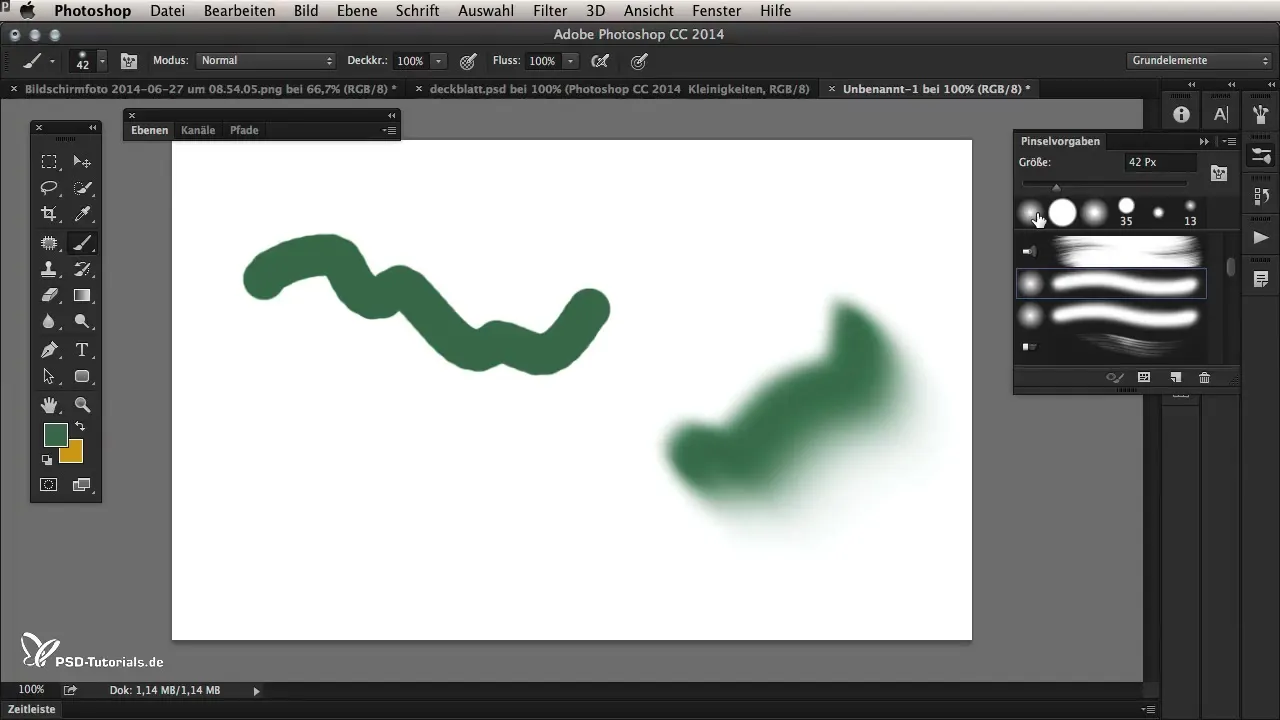The image size is (1280, 720).
Task: Select the Rectangular Marquee tool
Action: (x=48, y=162)
